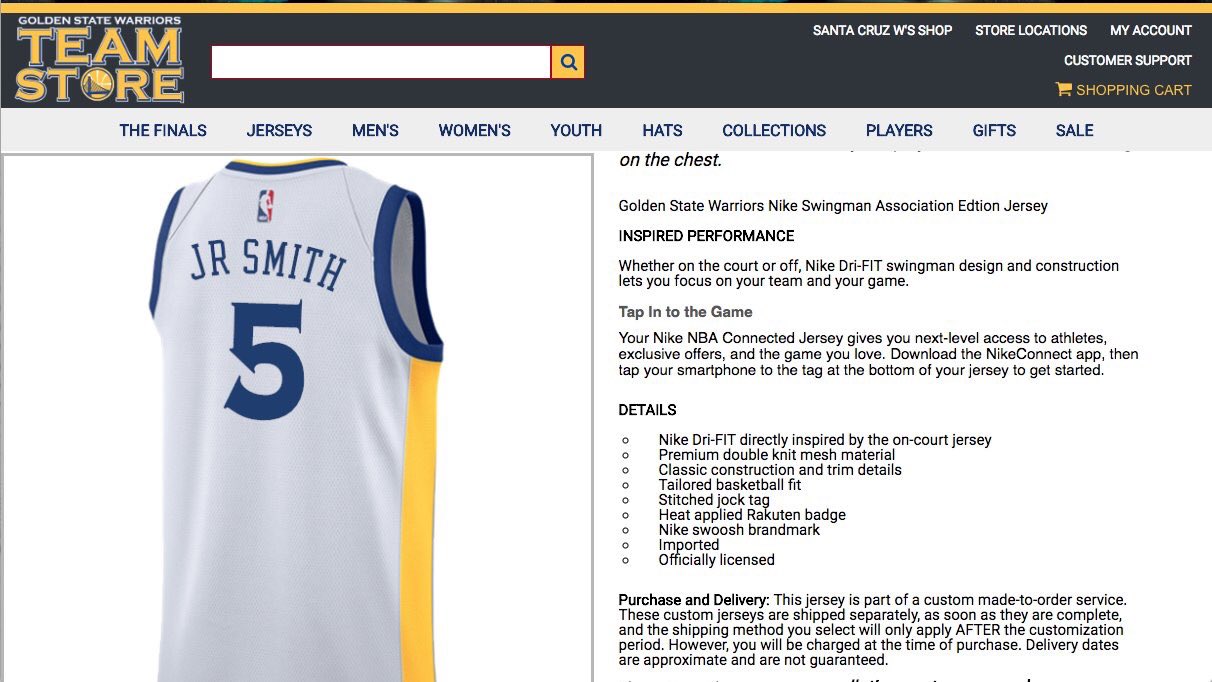Click 'Officially licensed' bullet
This screenshot has width=1212, height=682.
click(716, 560)
